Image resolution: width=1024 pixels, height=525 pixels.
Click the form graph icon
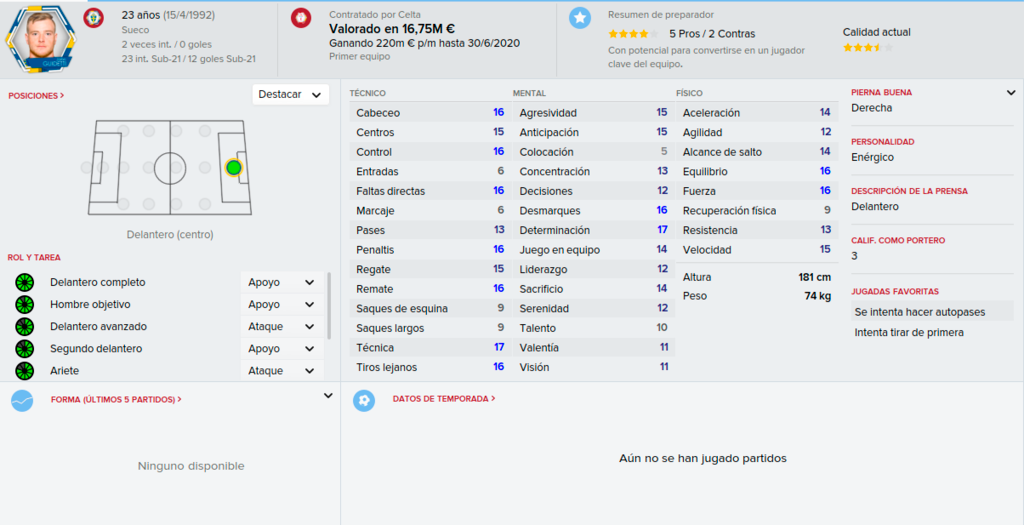22,400
